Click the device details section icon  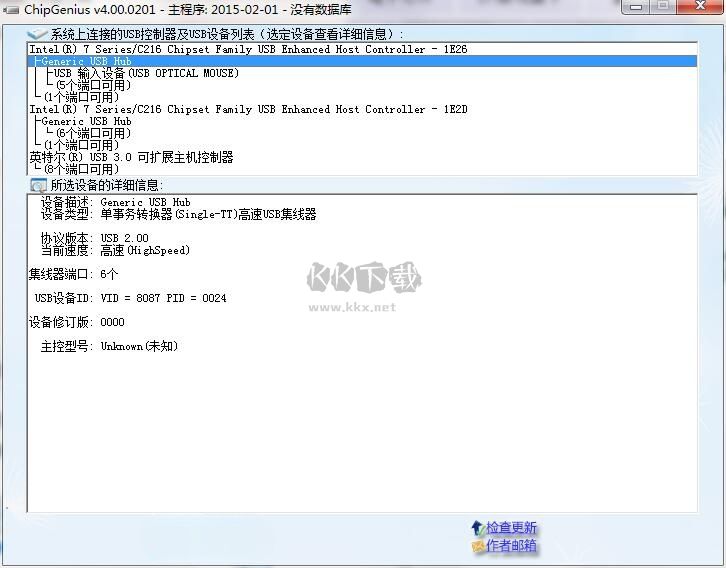(x=38, y=185)
